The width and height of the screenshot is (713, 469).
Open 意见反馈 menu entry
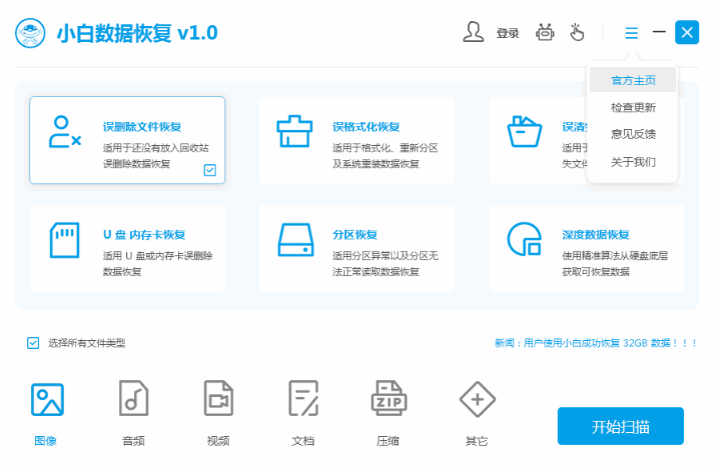(633, 134)
